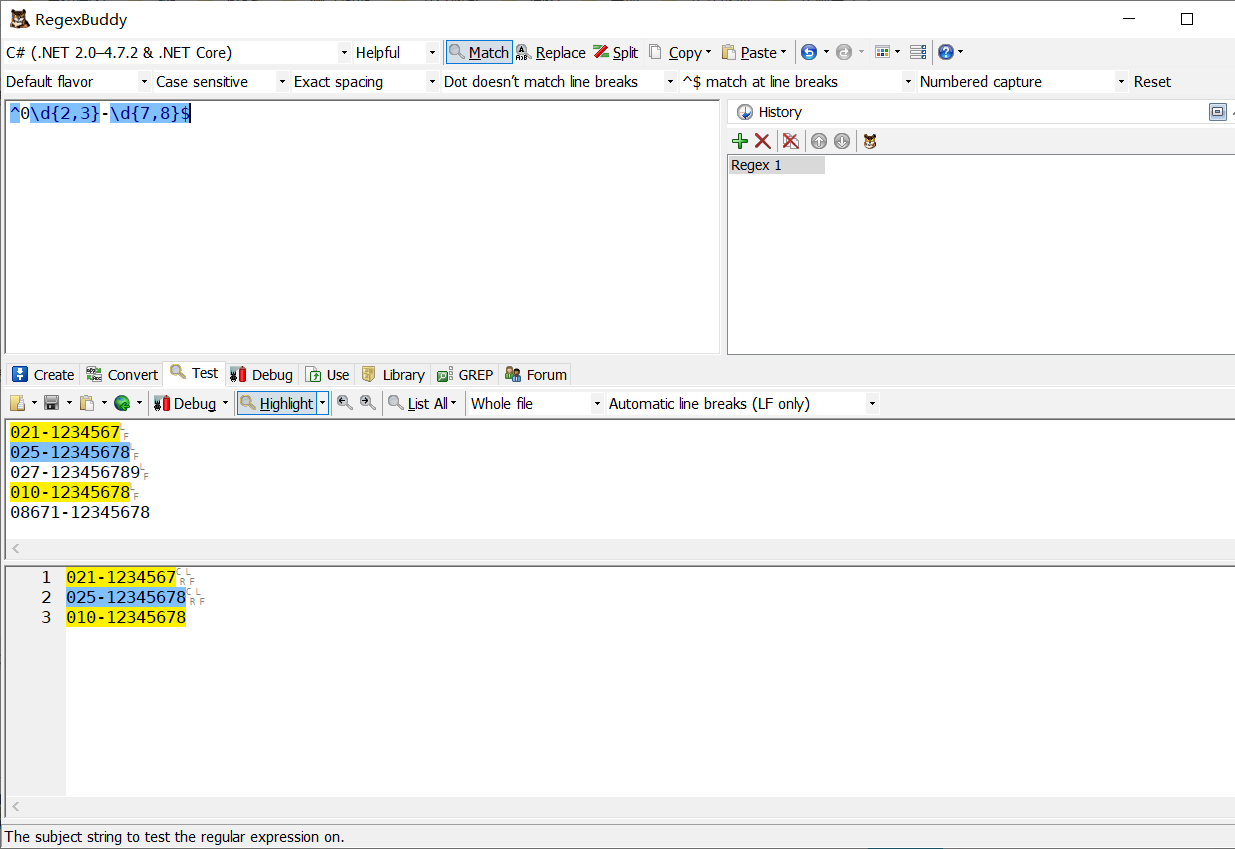
Task: Open the Default flavor dropdown
Action: [77, 81]
